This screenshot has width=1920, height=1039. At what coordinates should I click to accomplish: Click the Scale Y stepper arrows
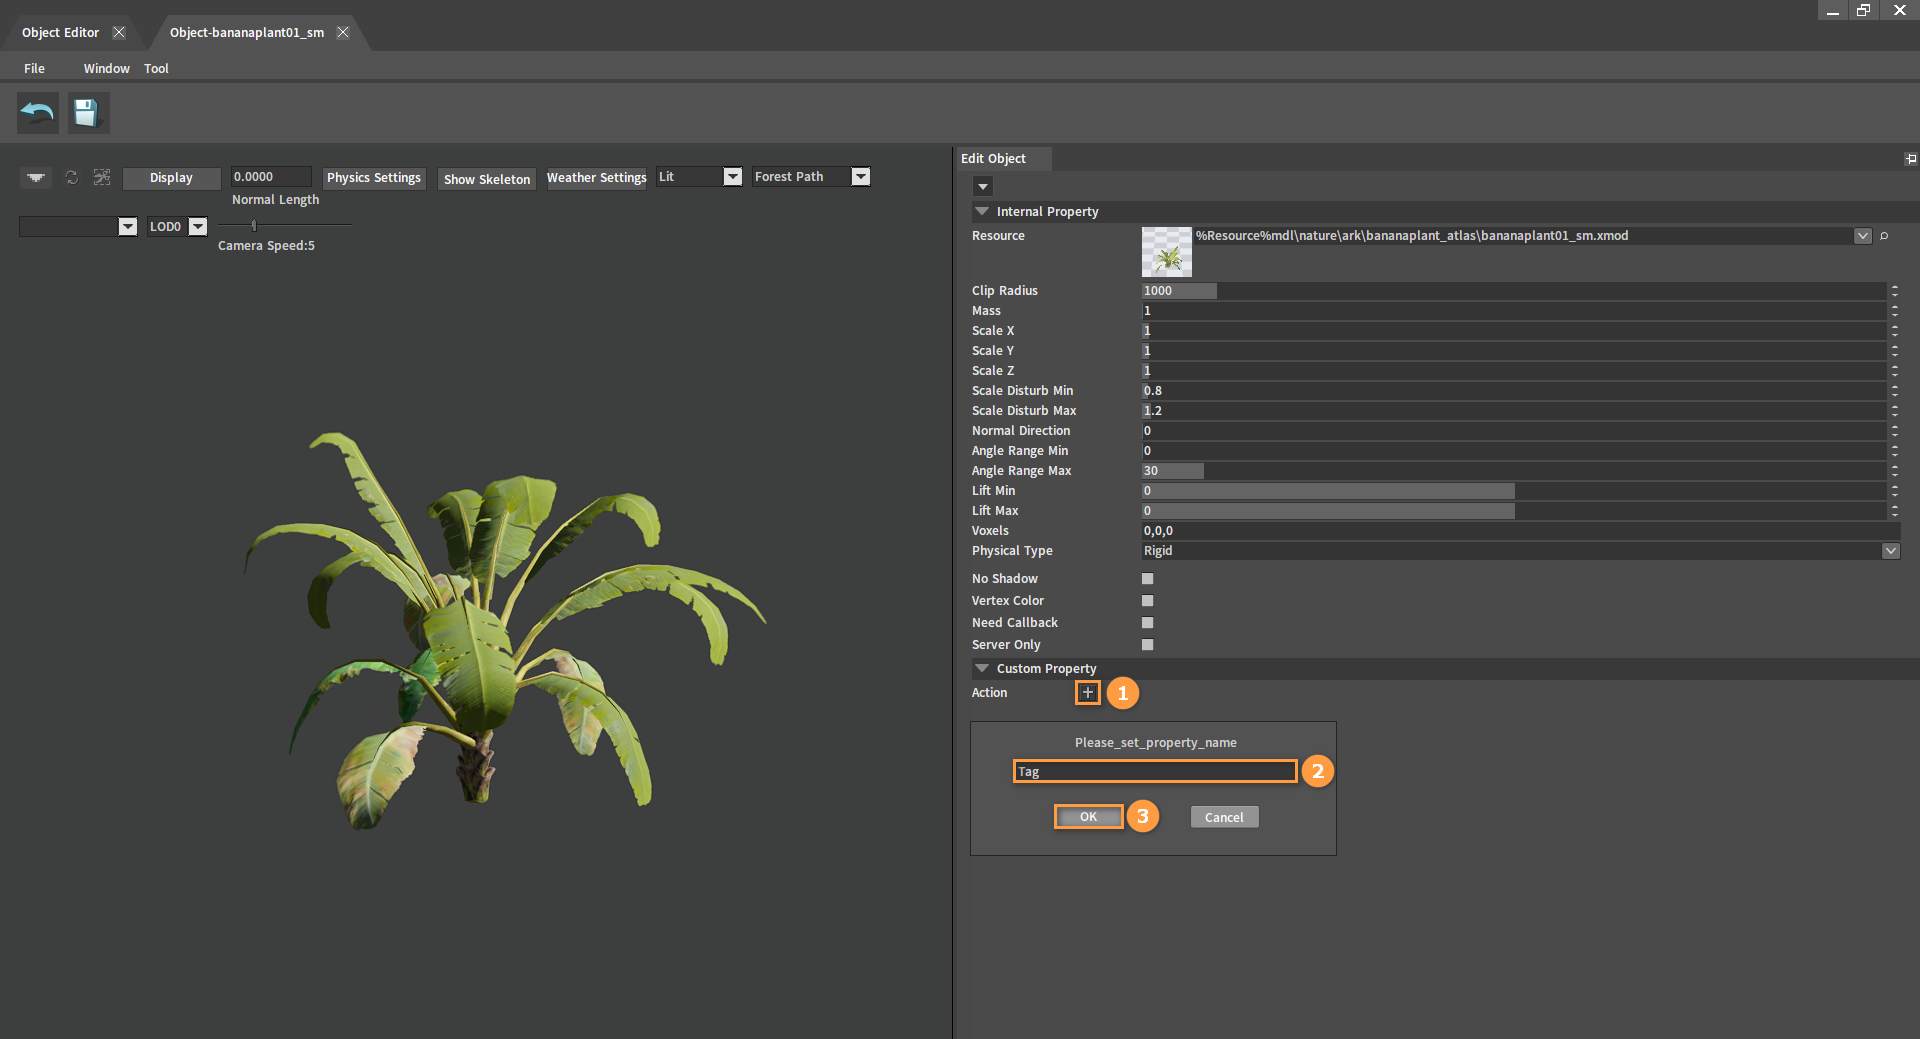(x=1894, y=351)
